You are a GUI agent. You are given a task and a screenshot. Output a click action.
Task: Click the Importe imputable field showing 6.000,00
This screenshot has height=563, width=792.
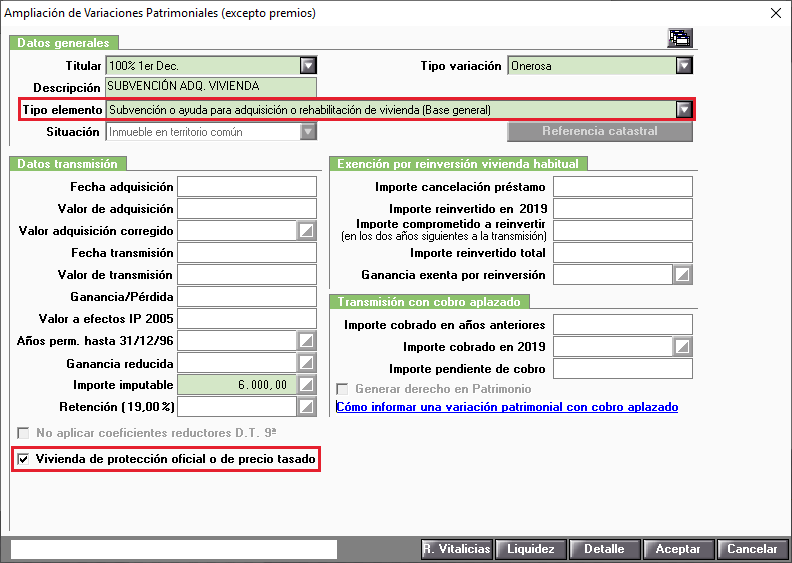237,385
